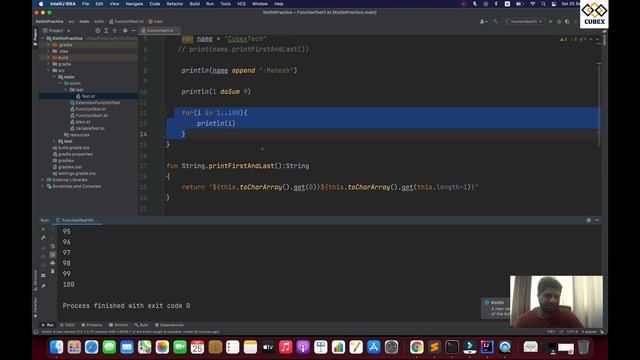Click Expand All icon in Project panel
Image resolution: width=640 pixels, height=360 pixels.
coord(106,31)
